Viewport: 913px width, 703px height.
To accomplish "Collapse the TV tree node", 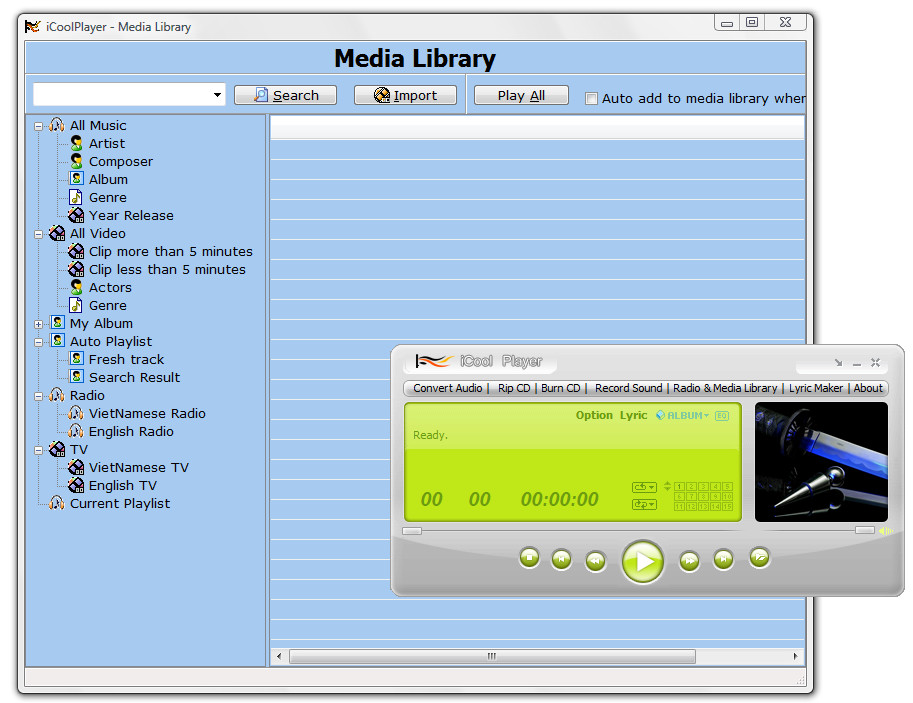I will pos(38,450).
